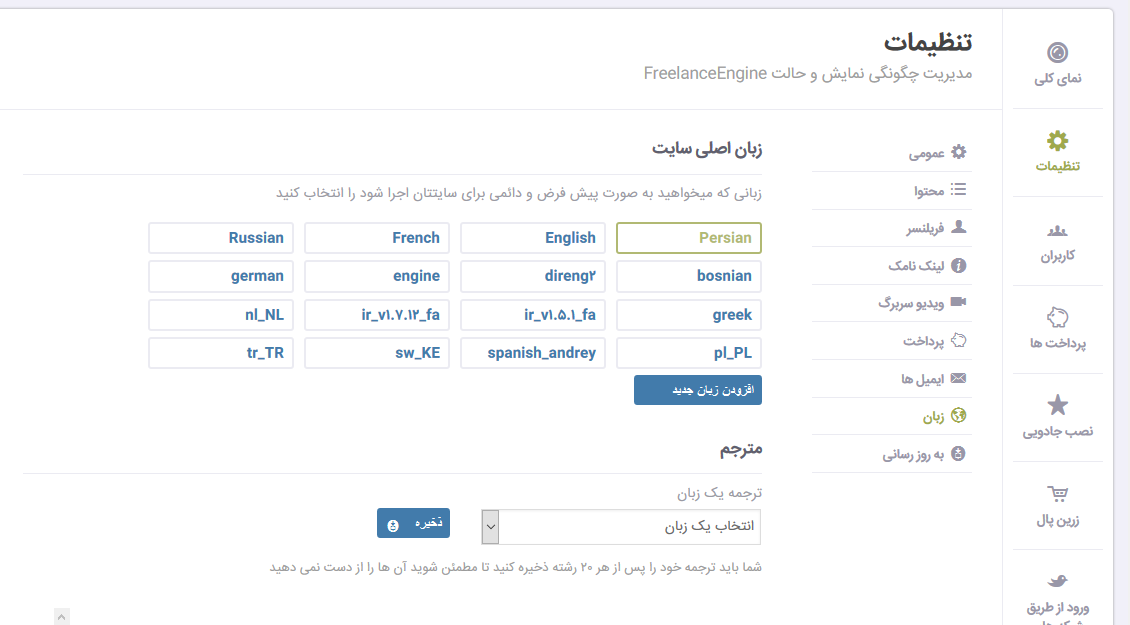Viewport: 1130px width, 625px height.
Task: Click the piggy bank icon beside پرداخت submenu
Action: 958,340
